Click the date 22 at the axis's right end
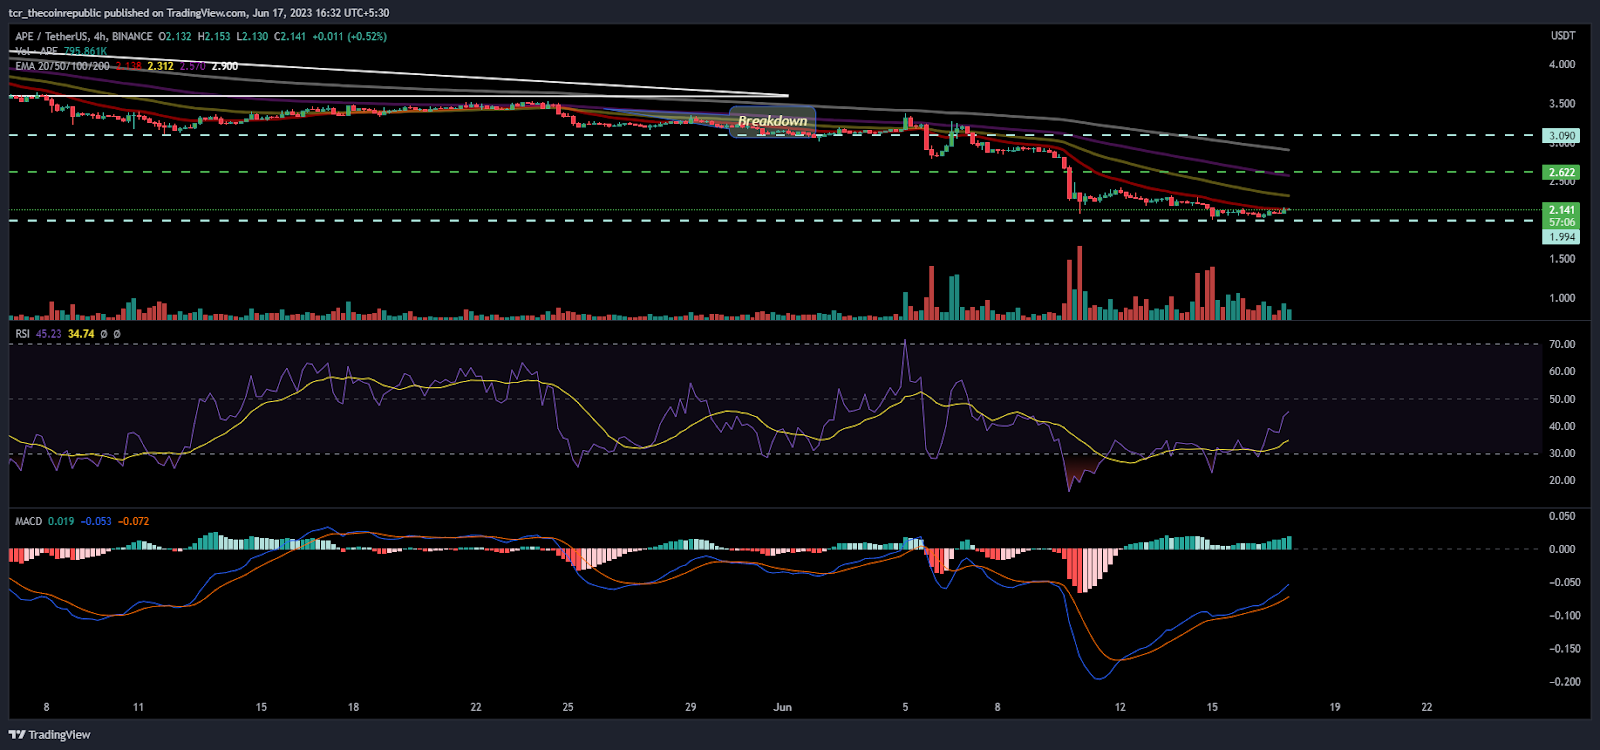Screen dimensions: 1600x750 [1427, 707]
